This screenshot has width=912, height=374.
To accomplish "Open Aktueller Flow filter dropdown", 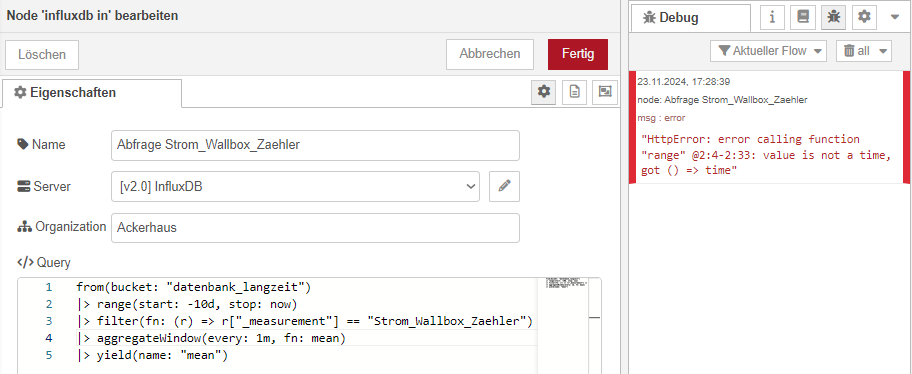I will tap(768, 51).
